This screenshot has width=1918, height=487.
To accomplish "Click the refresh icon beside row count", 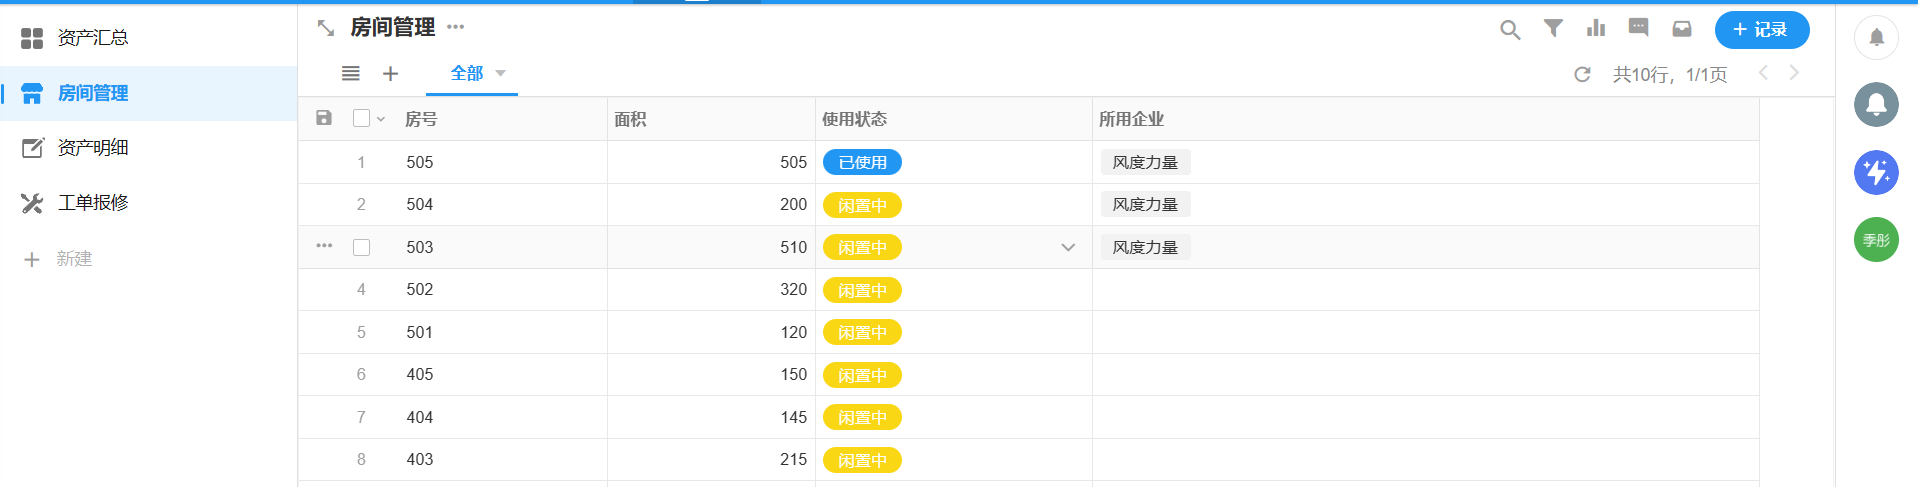I will coord(1582,75).
